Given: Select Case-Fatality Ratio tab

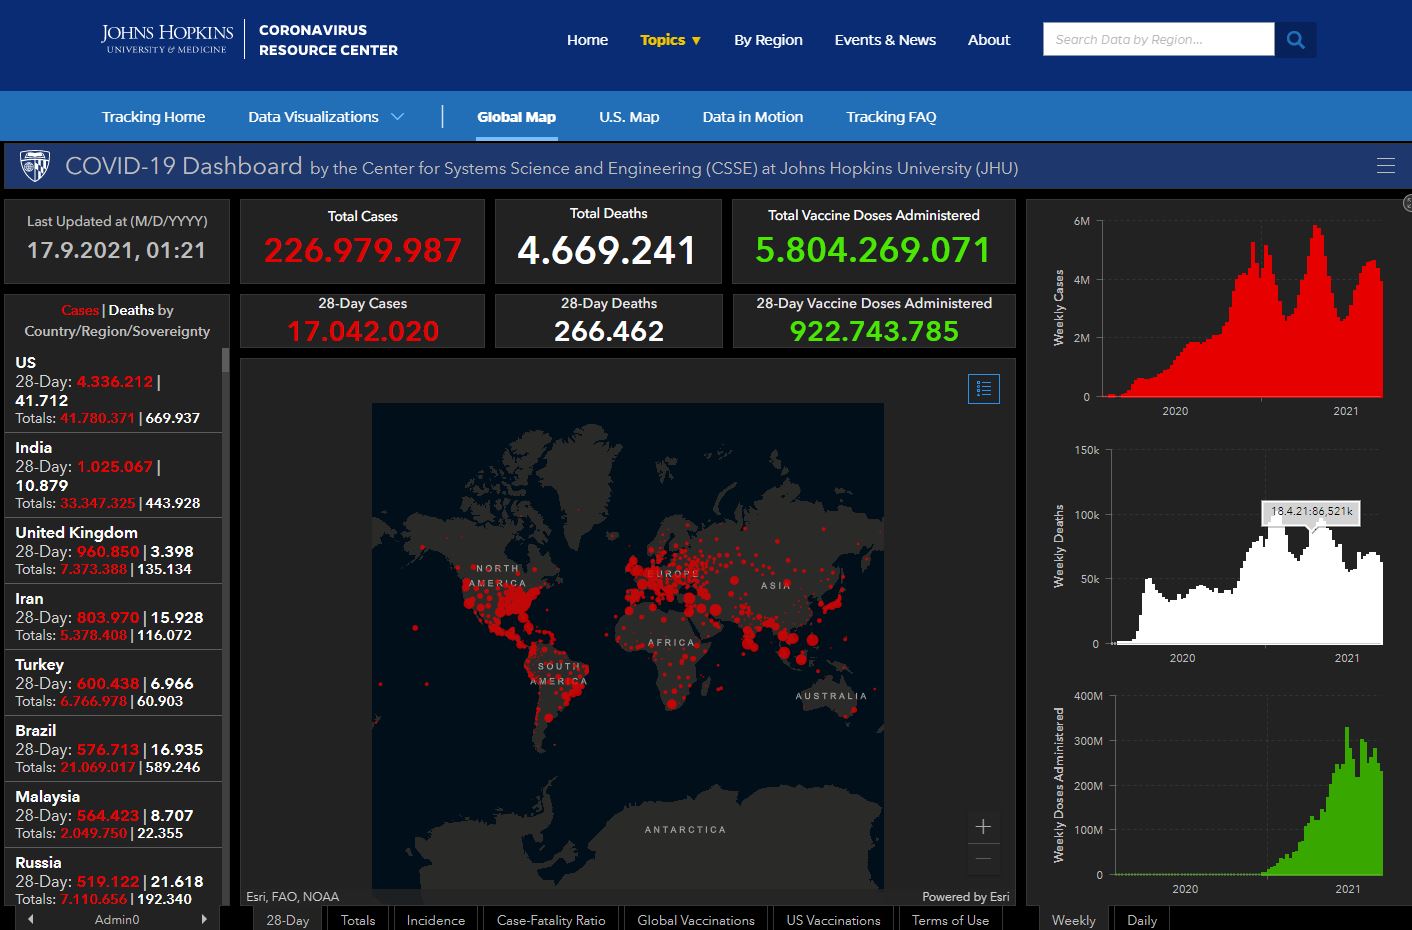Looking at the screenshot, I should (551, 919).
